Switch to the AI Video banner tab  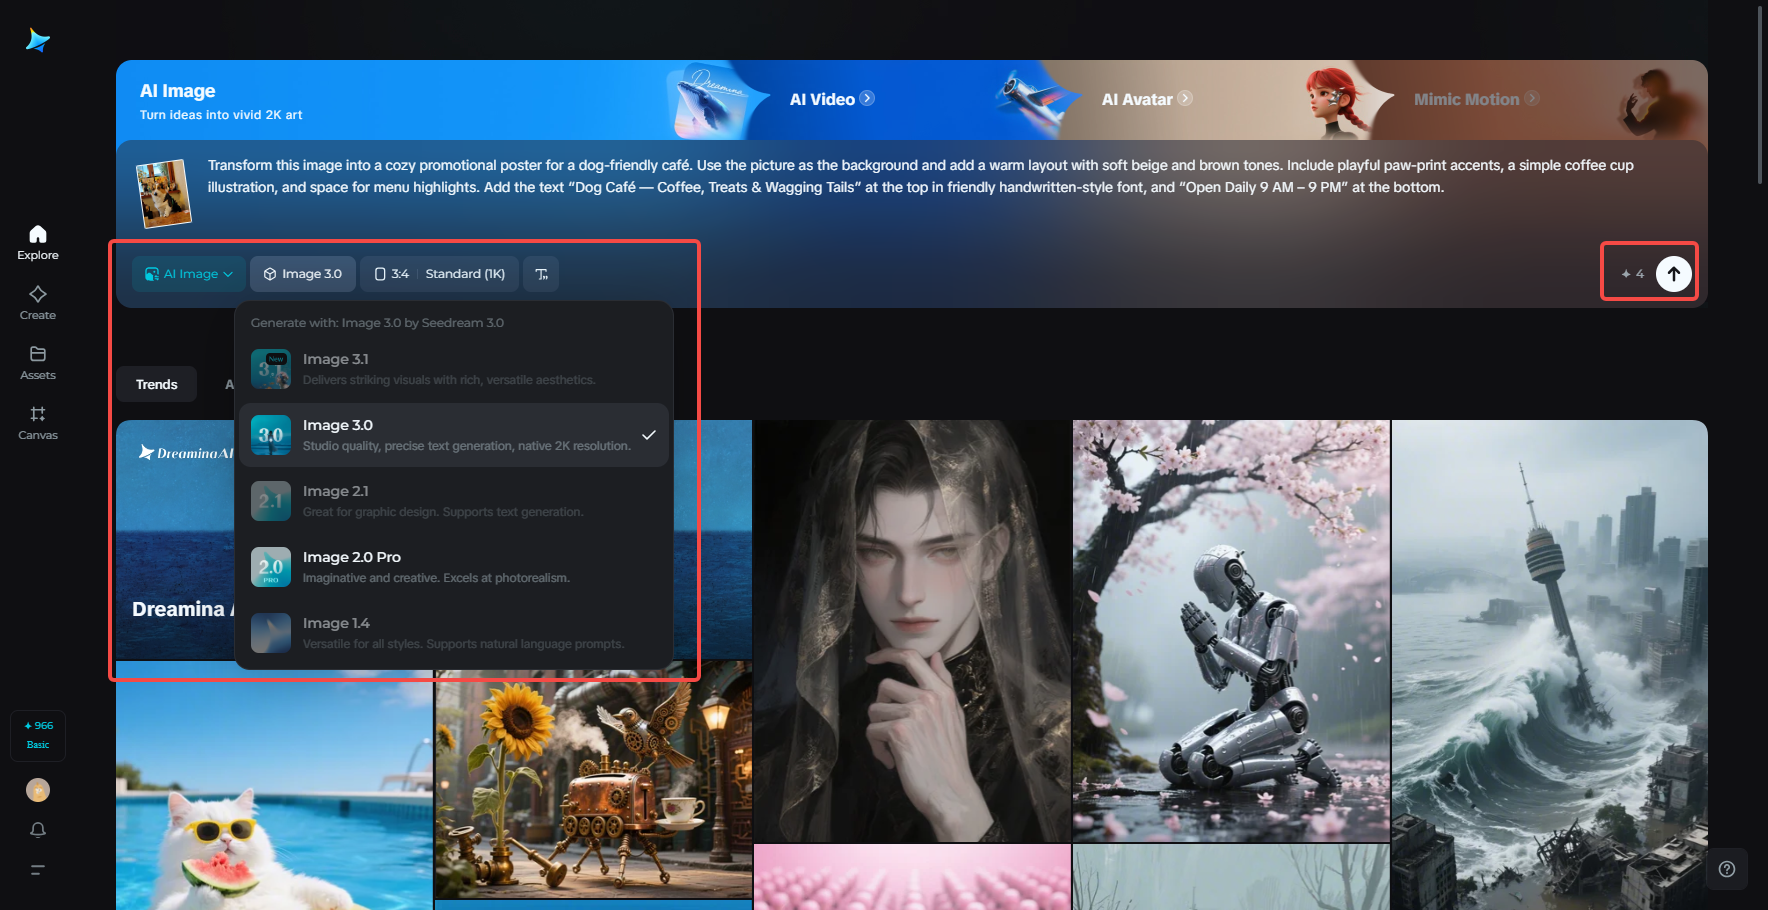tap(831, 99)
